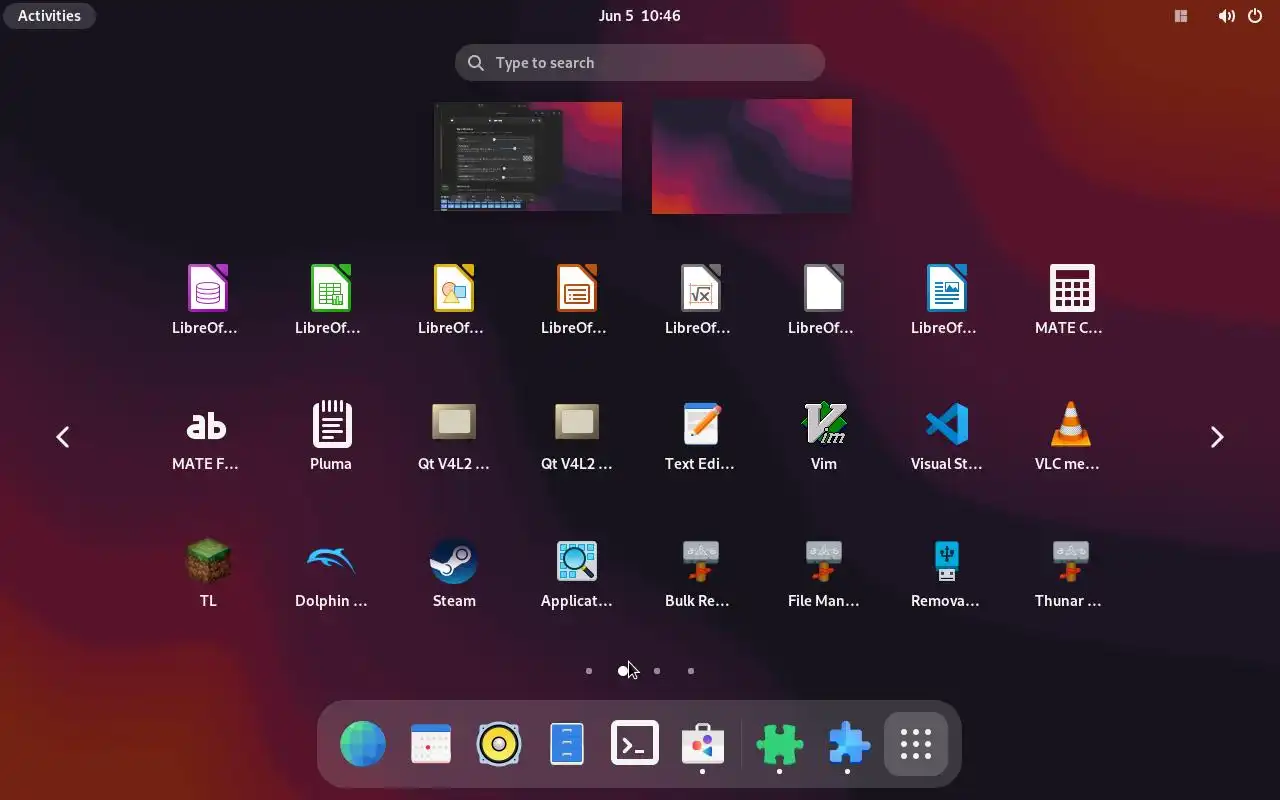Open Software store bag icon in dock
Viewport: 1280px width, 800px height.
(x=703, y=744)
